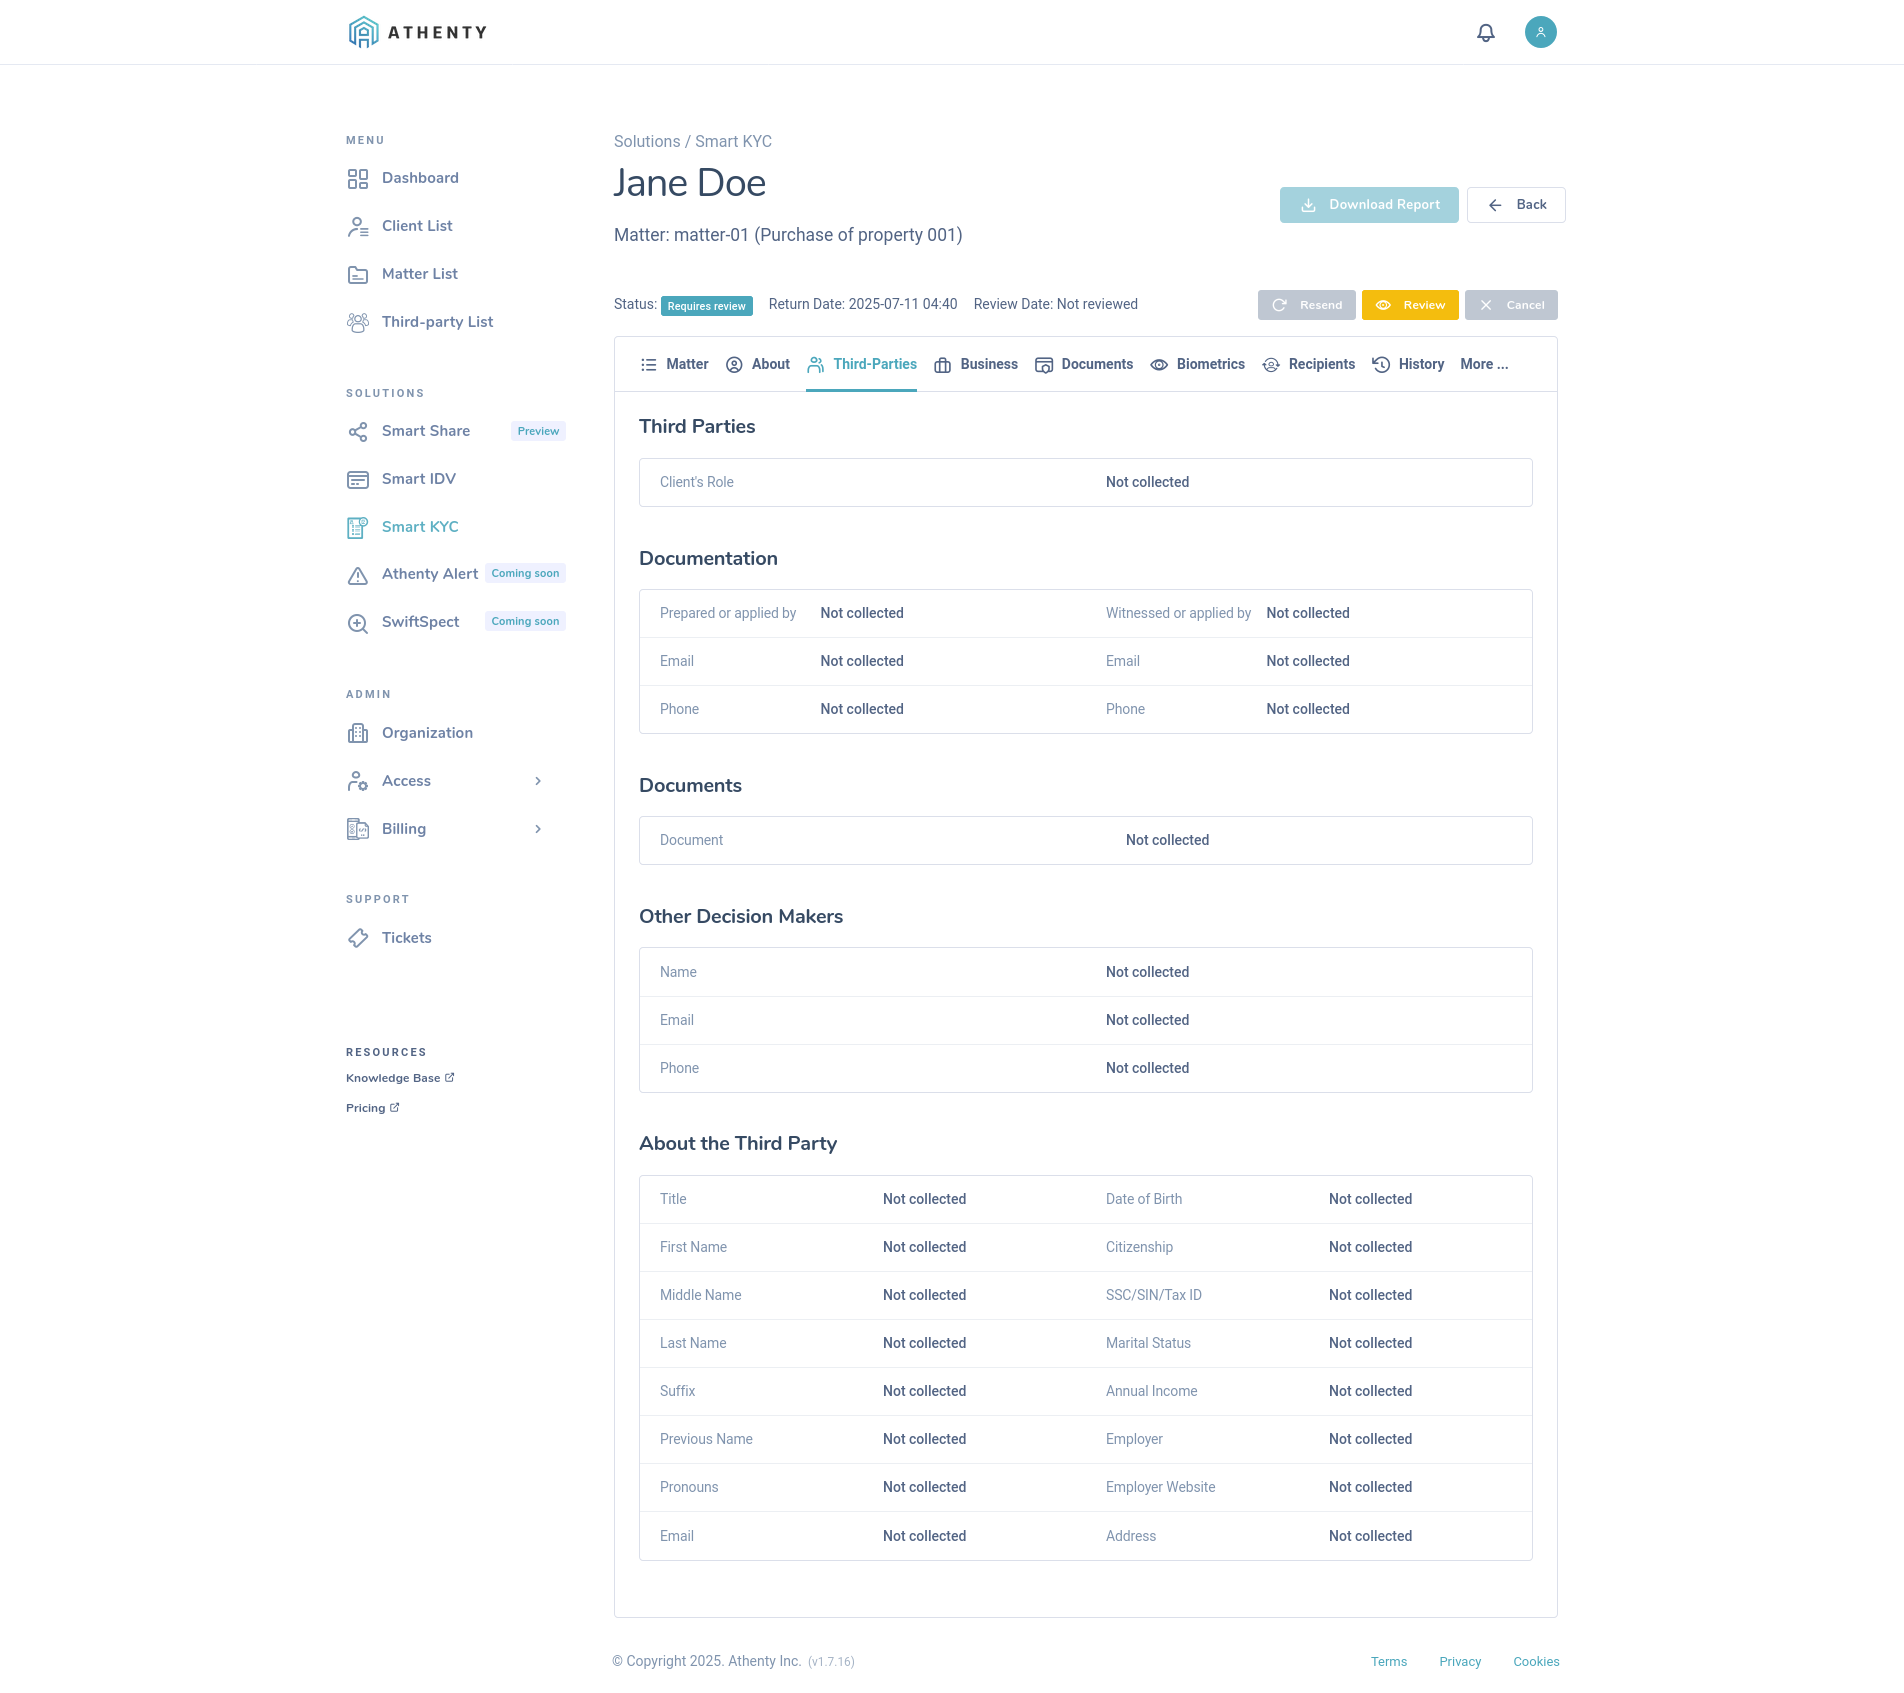Open Organization via the building icon

tap(358, 733)
